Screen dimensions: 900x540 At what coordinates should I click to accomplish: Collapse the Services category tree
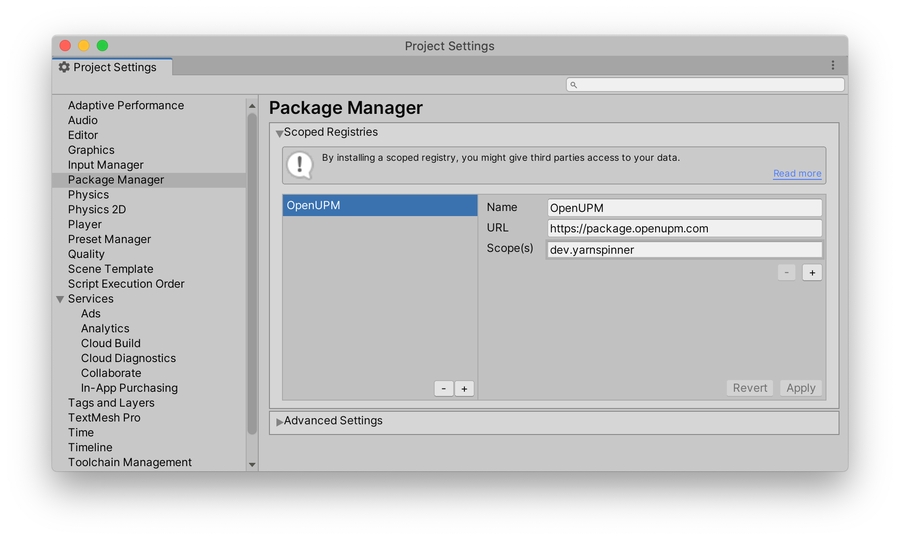60,299
